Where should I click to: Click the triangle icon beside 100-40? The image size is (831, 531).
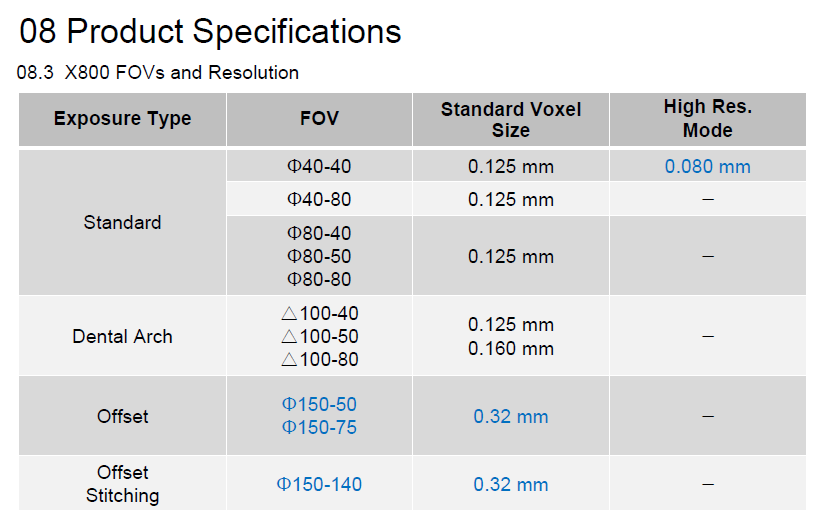pyautogui.click(x=289, y=314)
